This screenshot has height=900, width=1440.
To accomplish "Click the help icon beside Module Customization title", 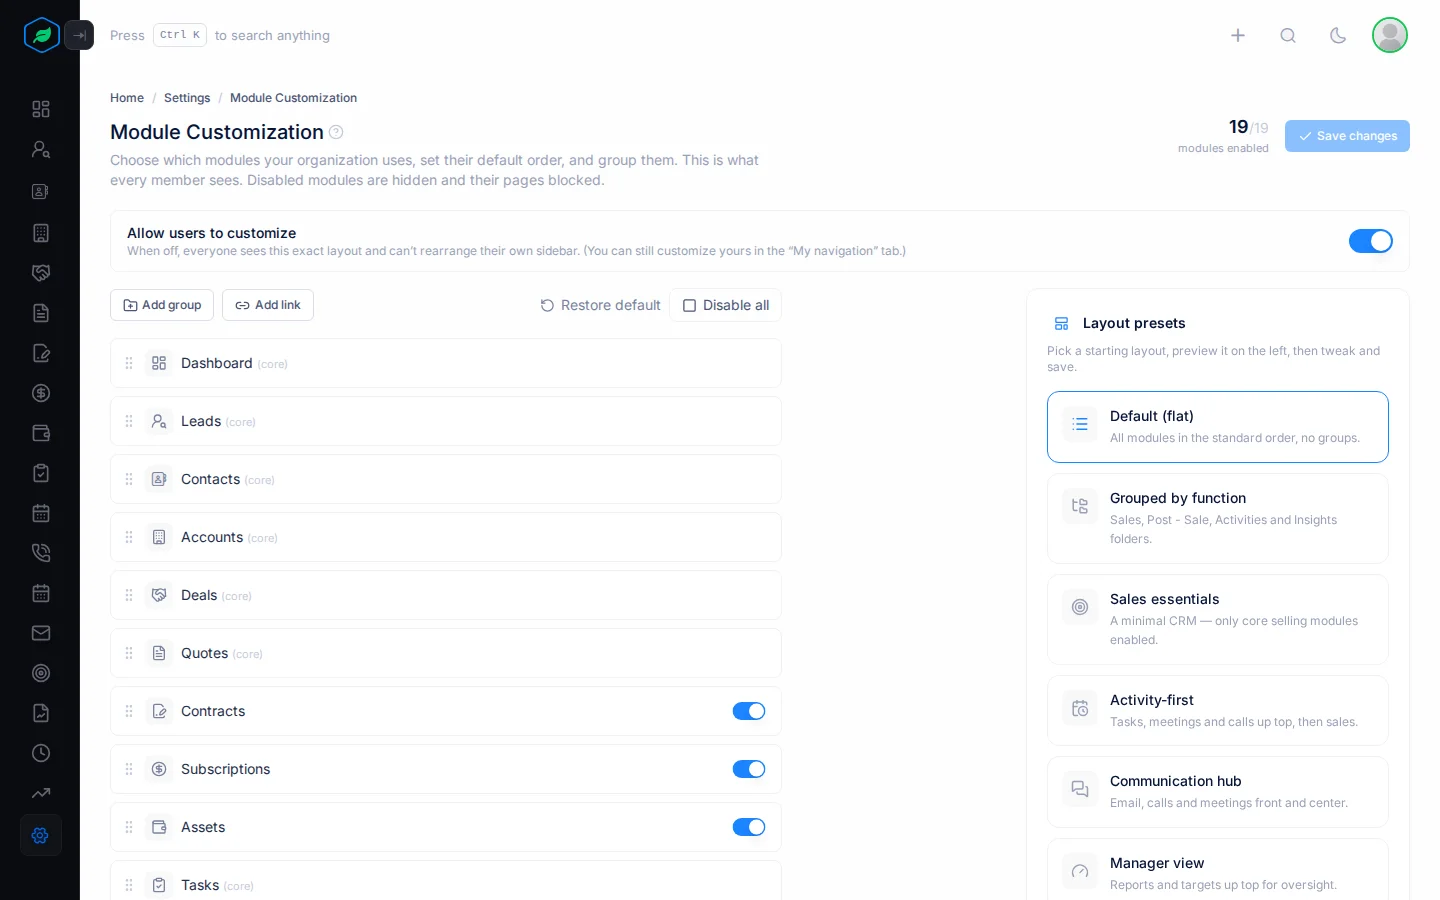I will [336, 132].
